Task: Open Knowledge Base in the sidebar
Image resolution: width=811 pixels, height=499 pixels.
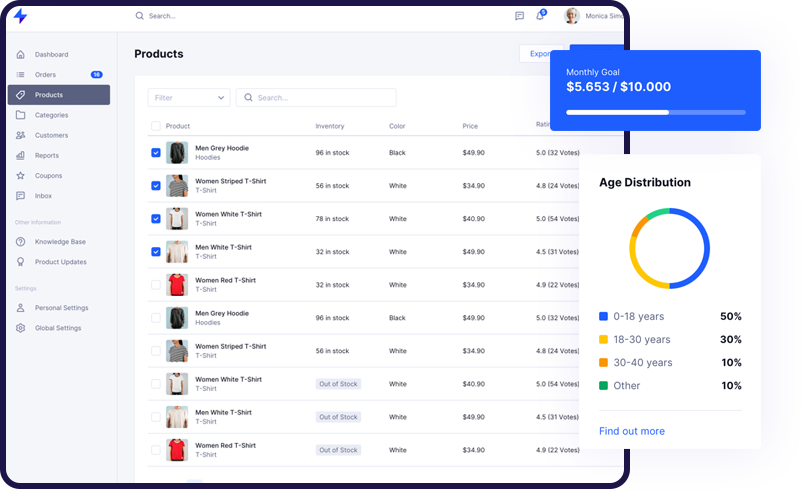Action: pos(59,241)
